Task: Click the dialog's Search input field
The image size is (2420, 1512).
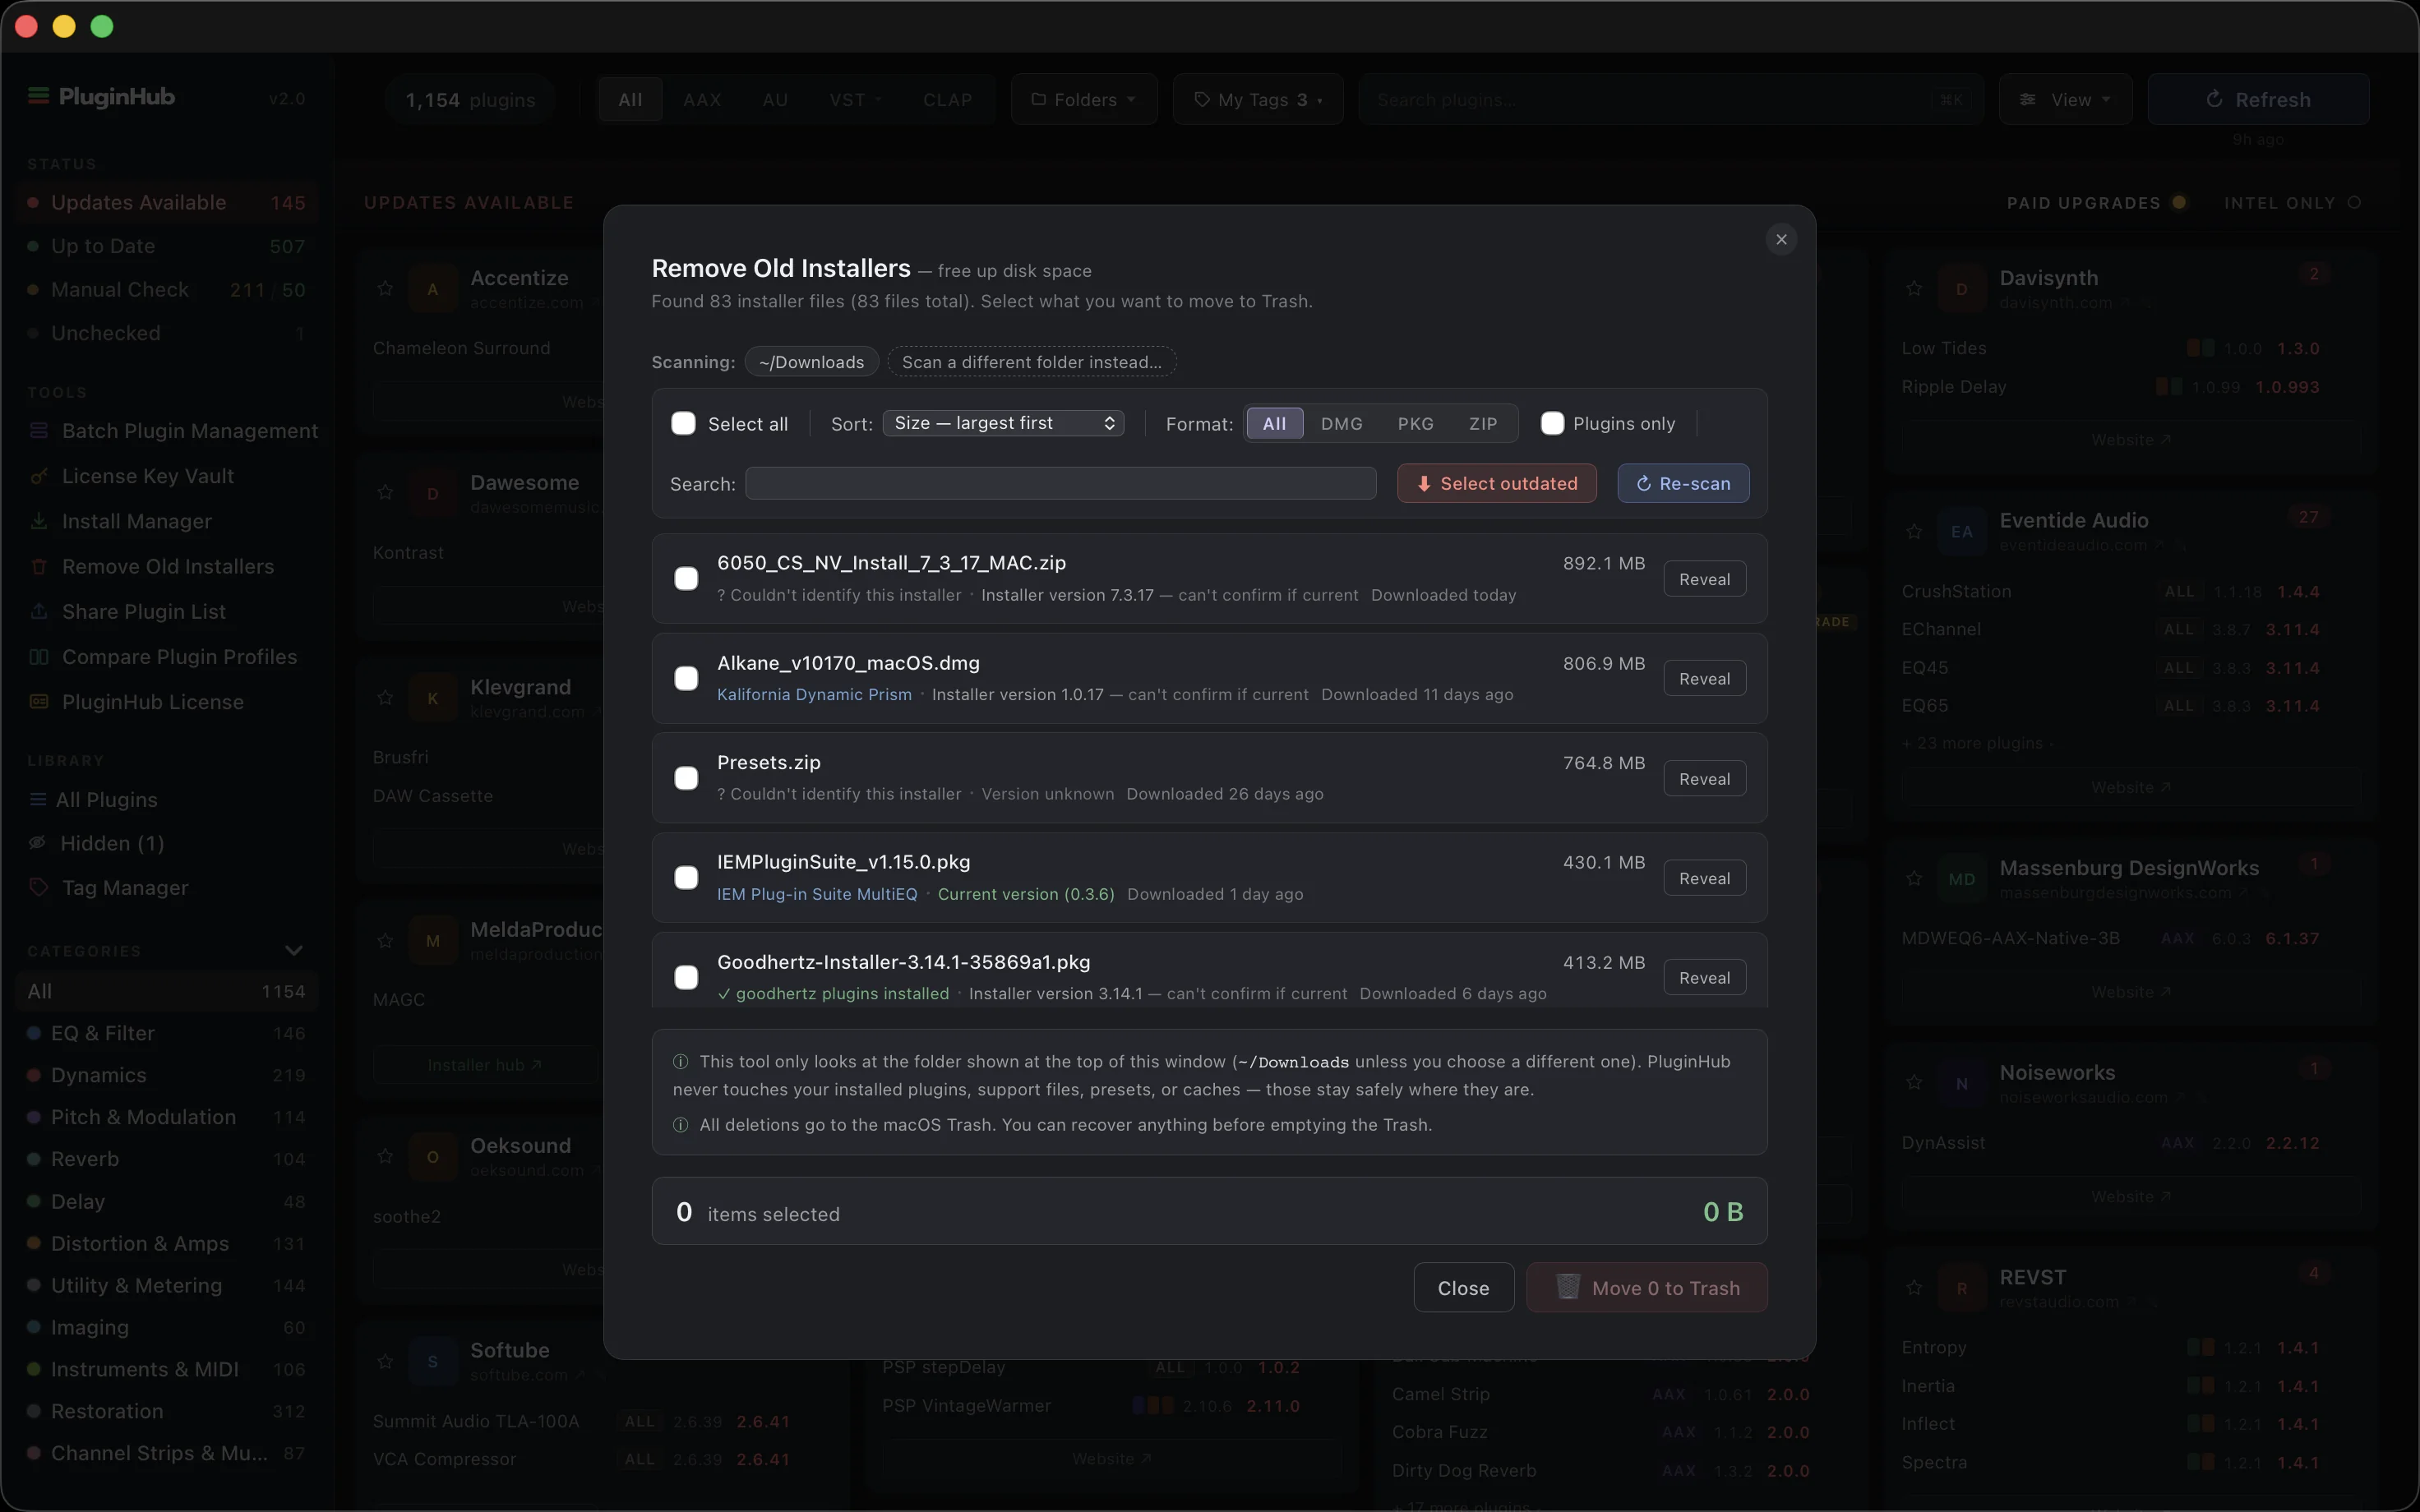Action: (x=1061, y=484)
